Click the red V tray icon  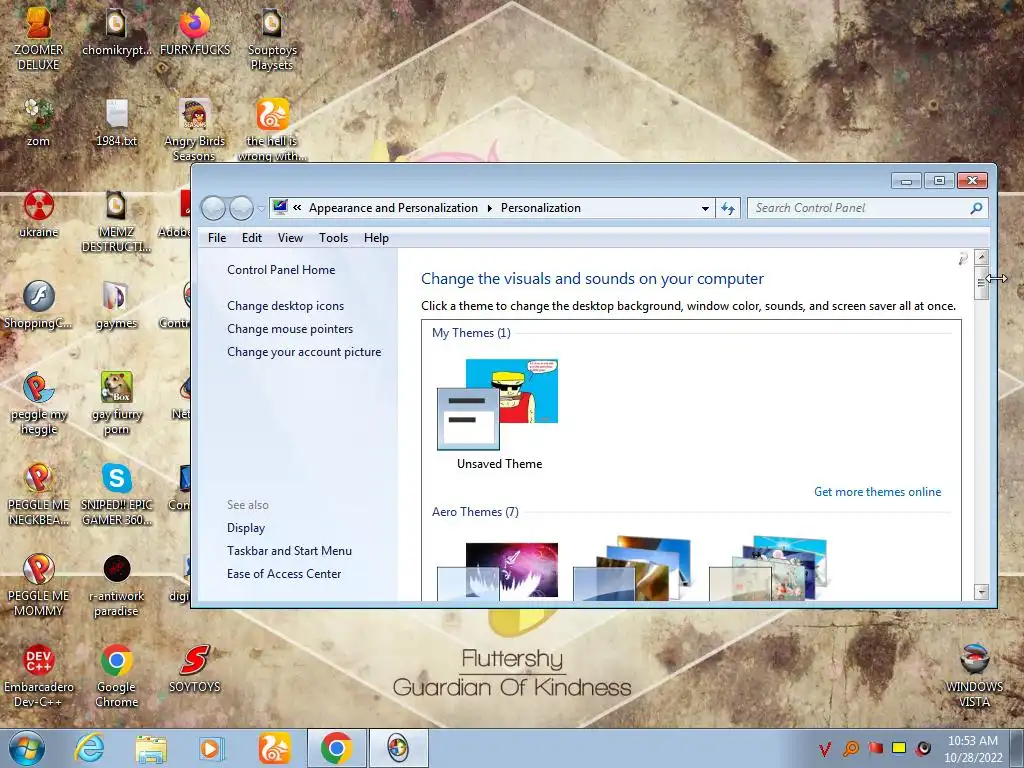(x=825, y=748)
